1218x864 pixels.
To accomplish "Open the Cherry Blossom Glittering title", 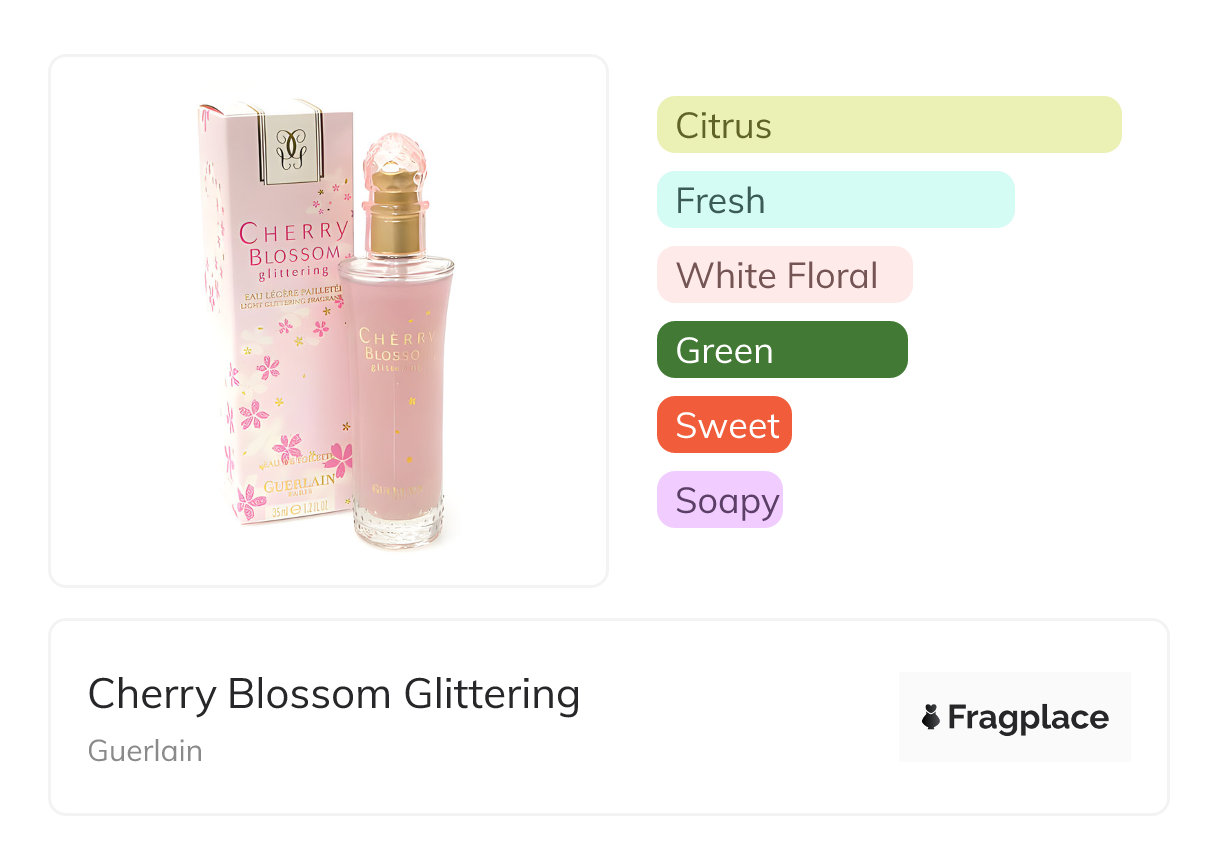I will pos(334,694).
